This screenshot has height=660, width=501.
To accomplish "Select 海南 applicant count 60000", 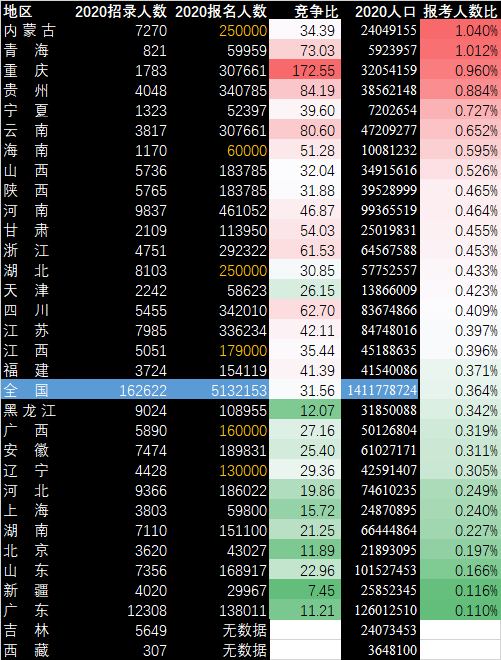I will tap(247, 151).
